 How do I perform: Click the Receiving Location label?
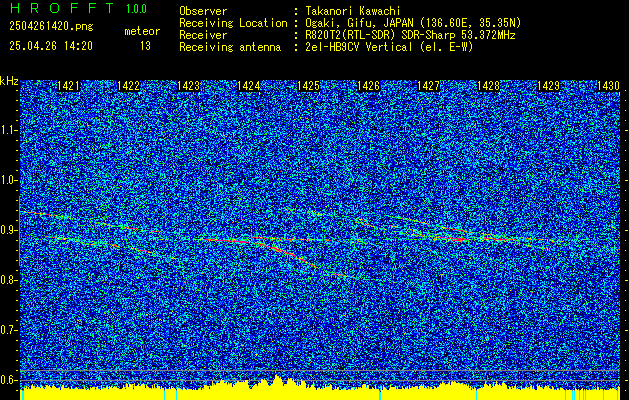coord(233,23)
